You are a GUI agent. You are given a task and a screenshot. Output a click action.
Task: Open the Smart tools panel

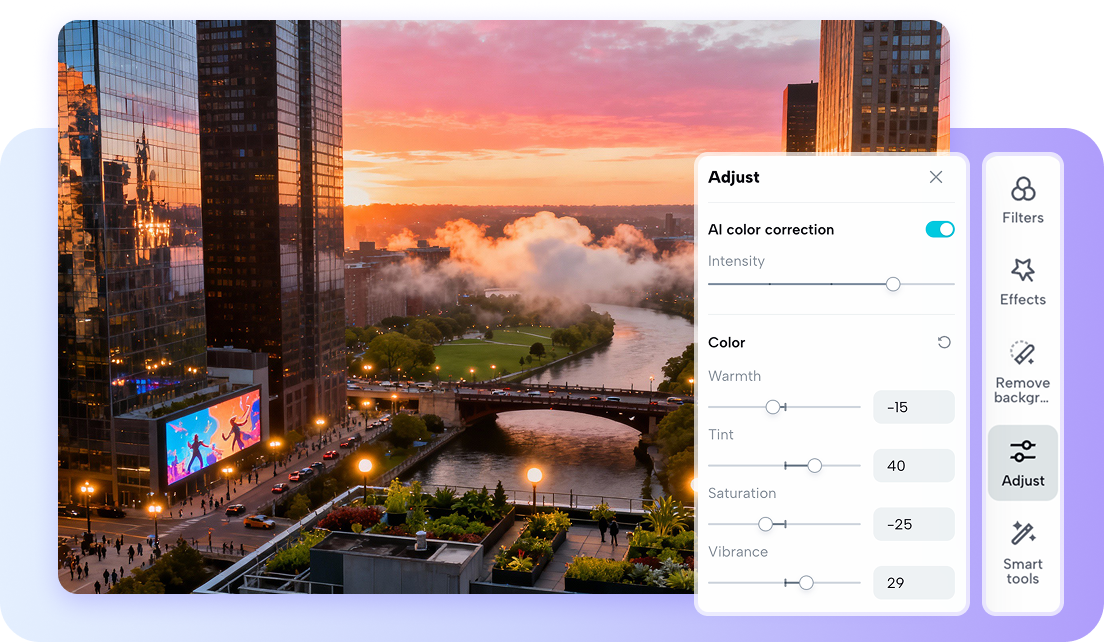pos(1022,552)
